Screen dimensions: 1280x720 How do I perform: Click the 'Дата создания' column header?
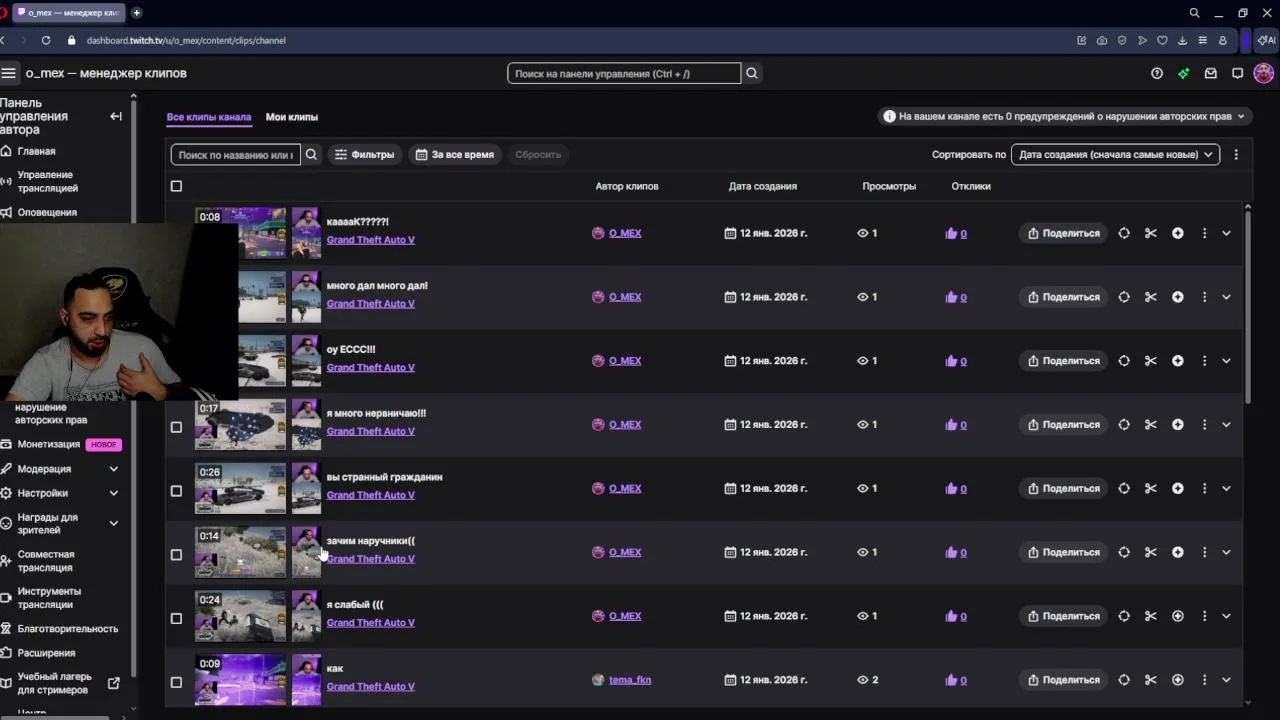click(763, 186)
